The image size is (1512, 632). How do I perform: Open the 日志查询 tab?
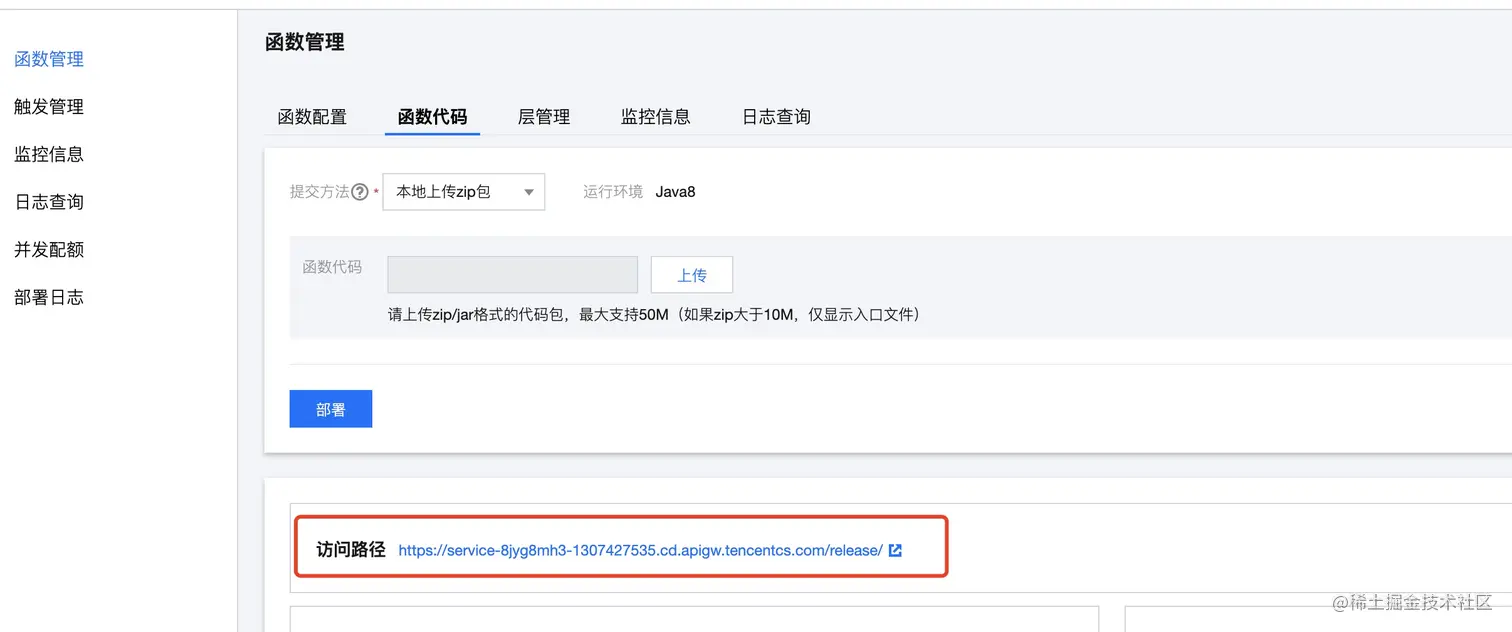(x=776, y=117)
